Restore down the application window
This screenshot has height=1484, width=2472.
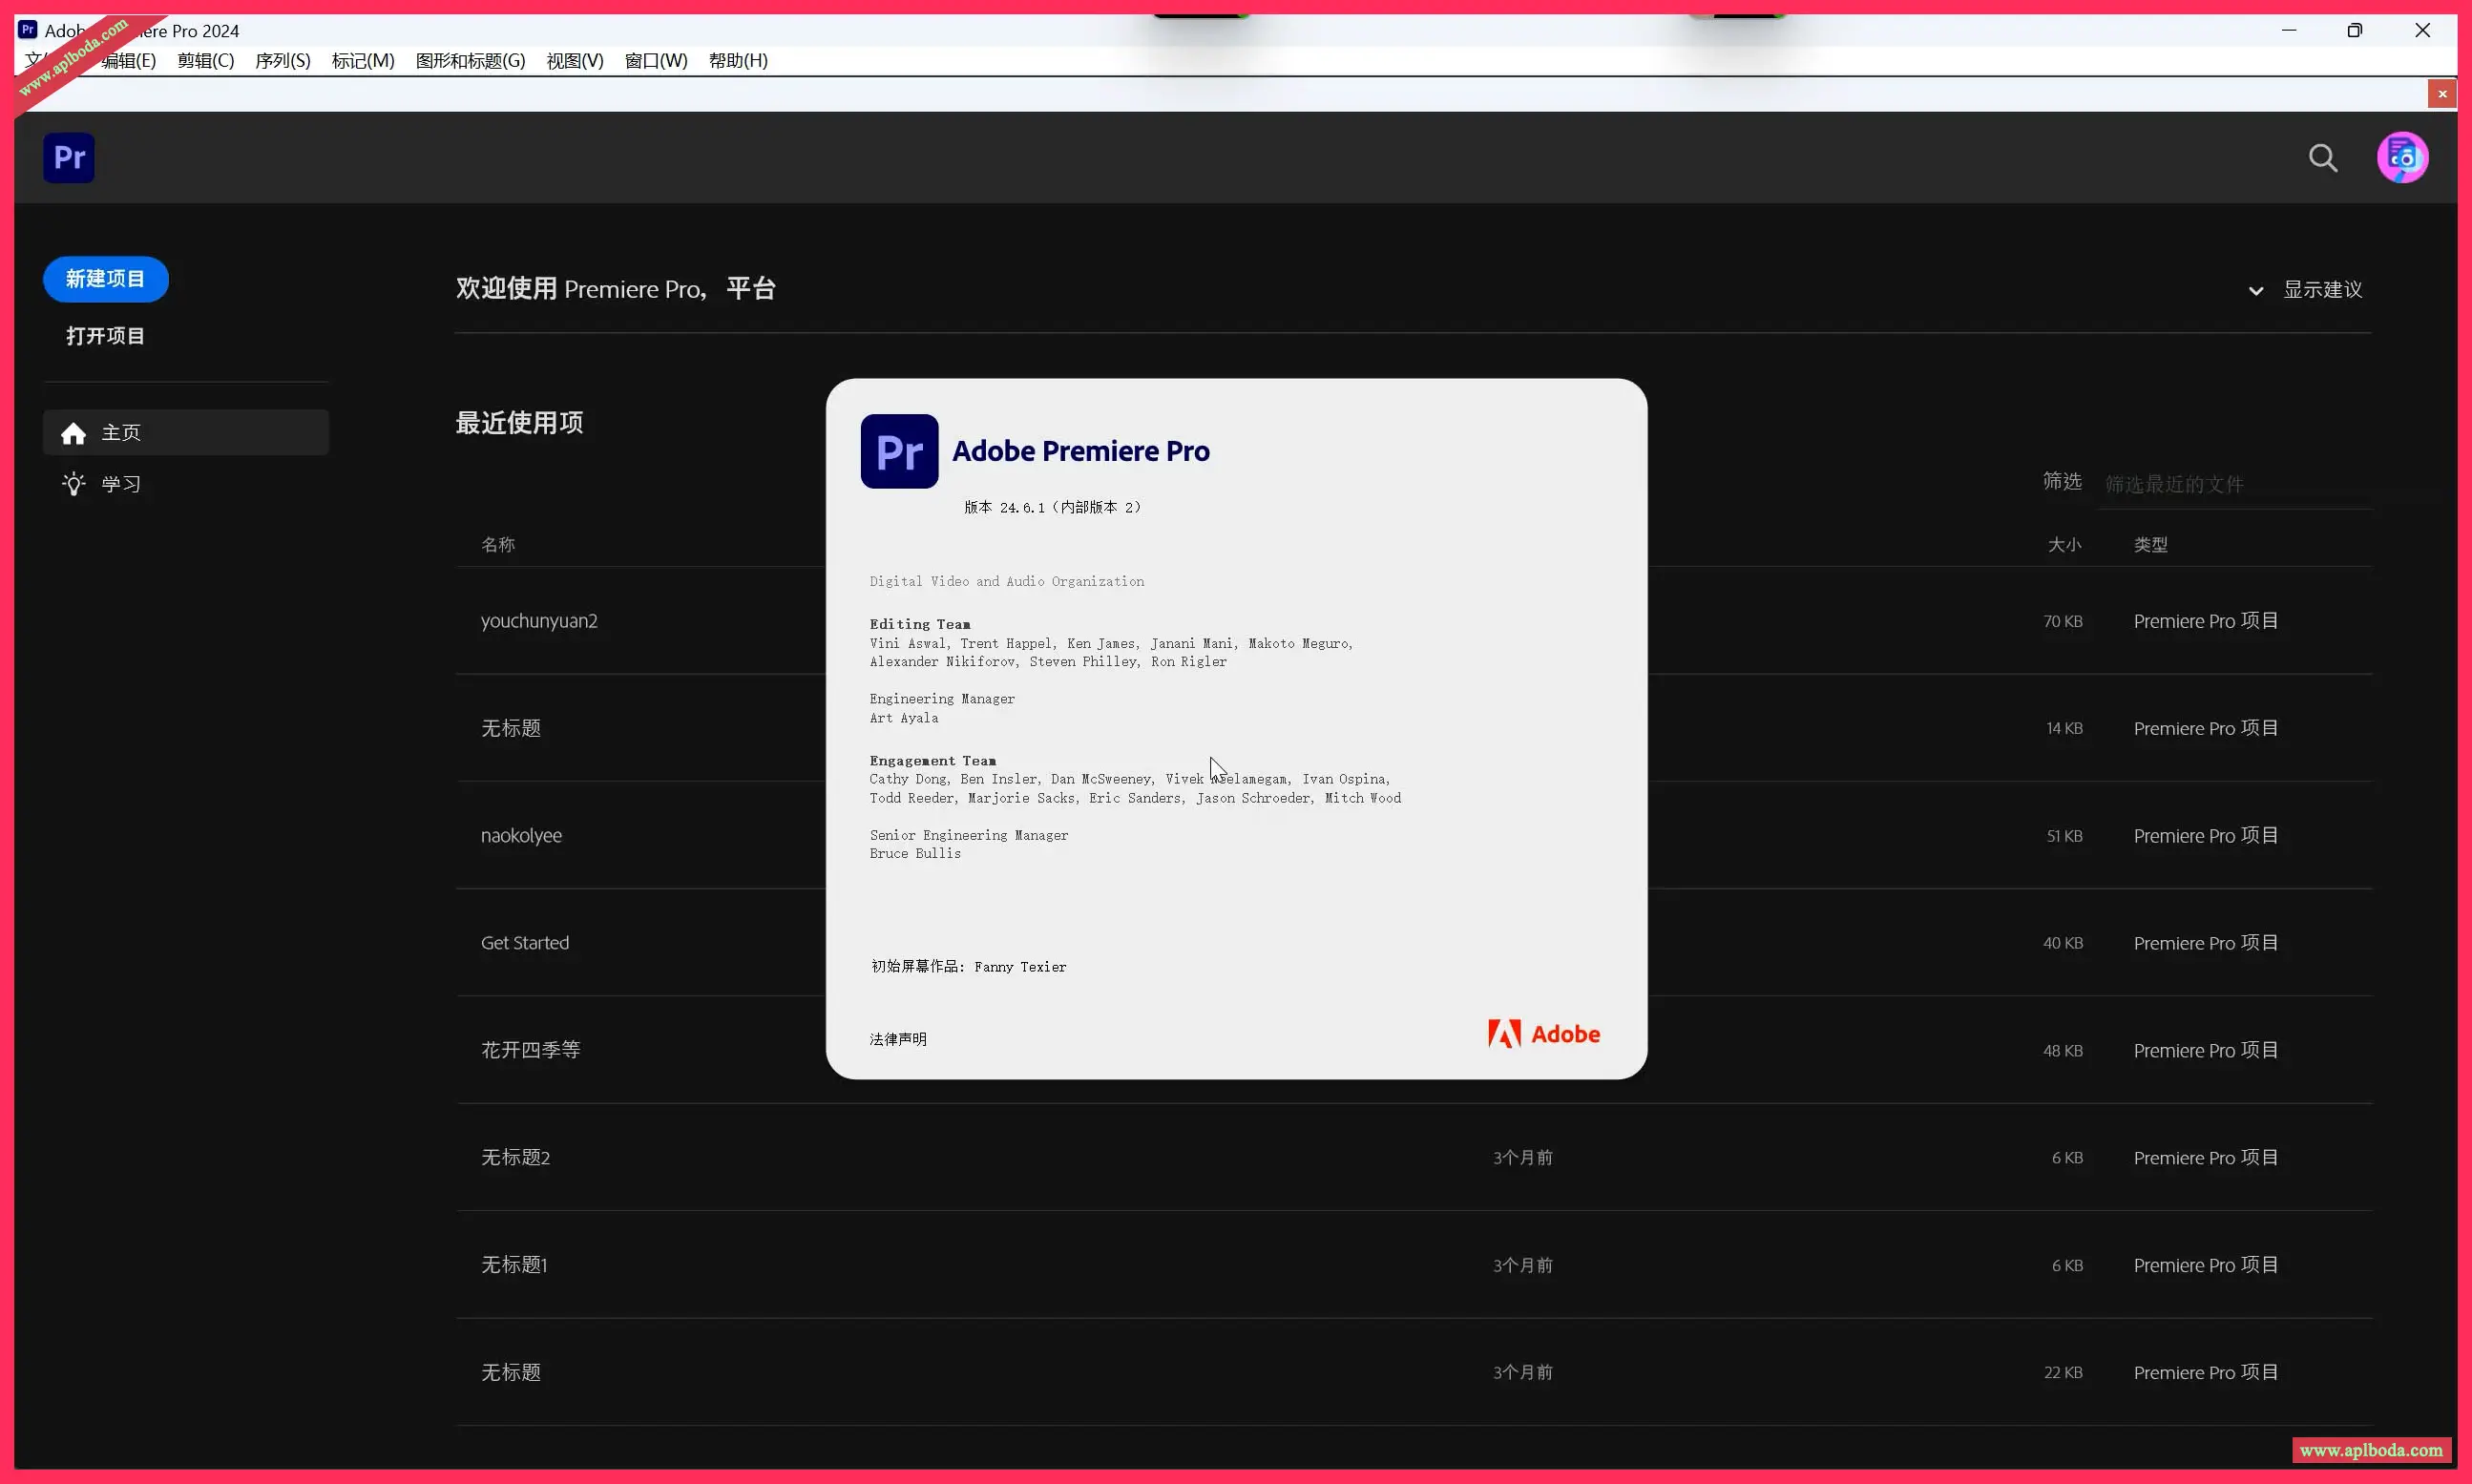tap(2354, 30)
